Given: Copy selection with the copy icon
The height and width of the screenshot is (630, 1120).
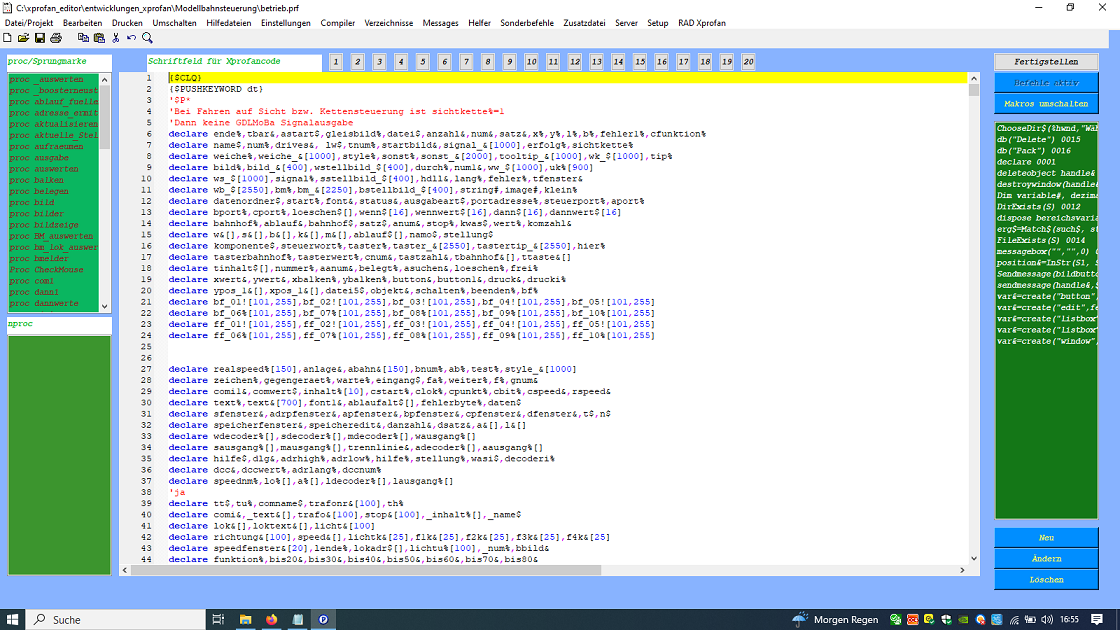Looking at the screenshot, I should pyautogui.click(x=83, y=38).
